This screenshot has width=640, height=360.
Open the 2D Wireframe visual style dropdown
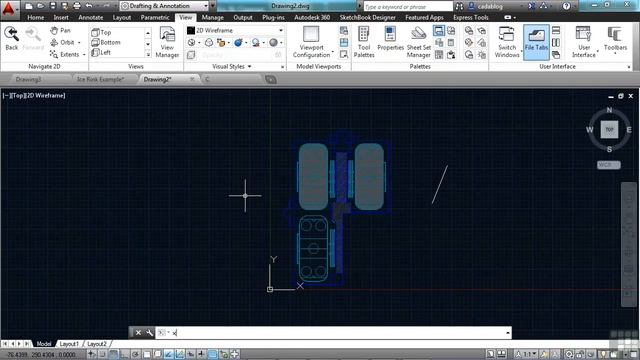pyautogui.click(x=235, y=30)
